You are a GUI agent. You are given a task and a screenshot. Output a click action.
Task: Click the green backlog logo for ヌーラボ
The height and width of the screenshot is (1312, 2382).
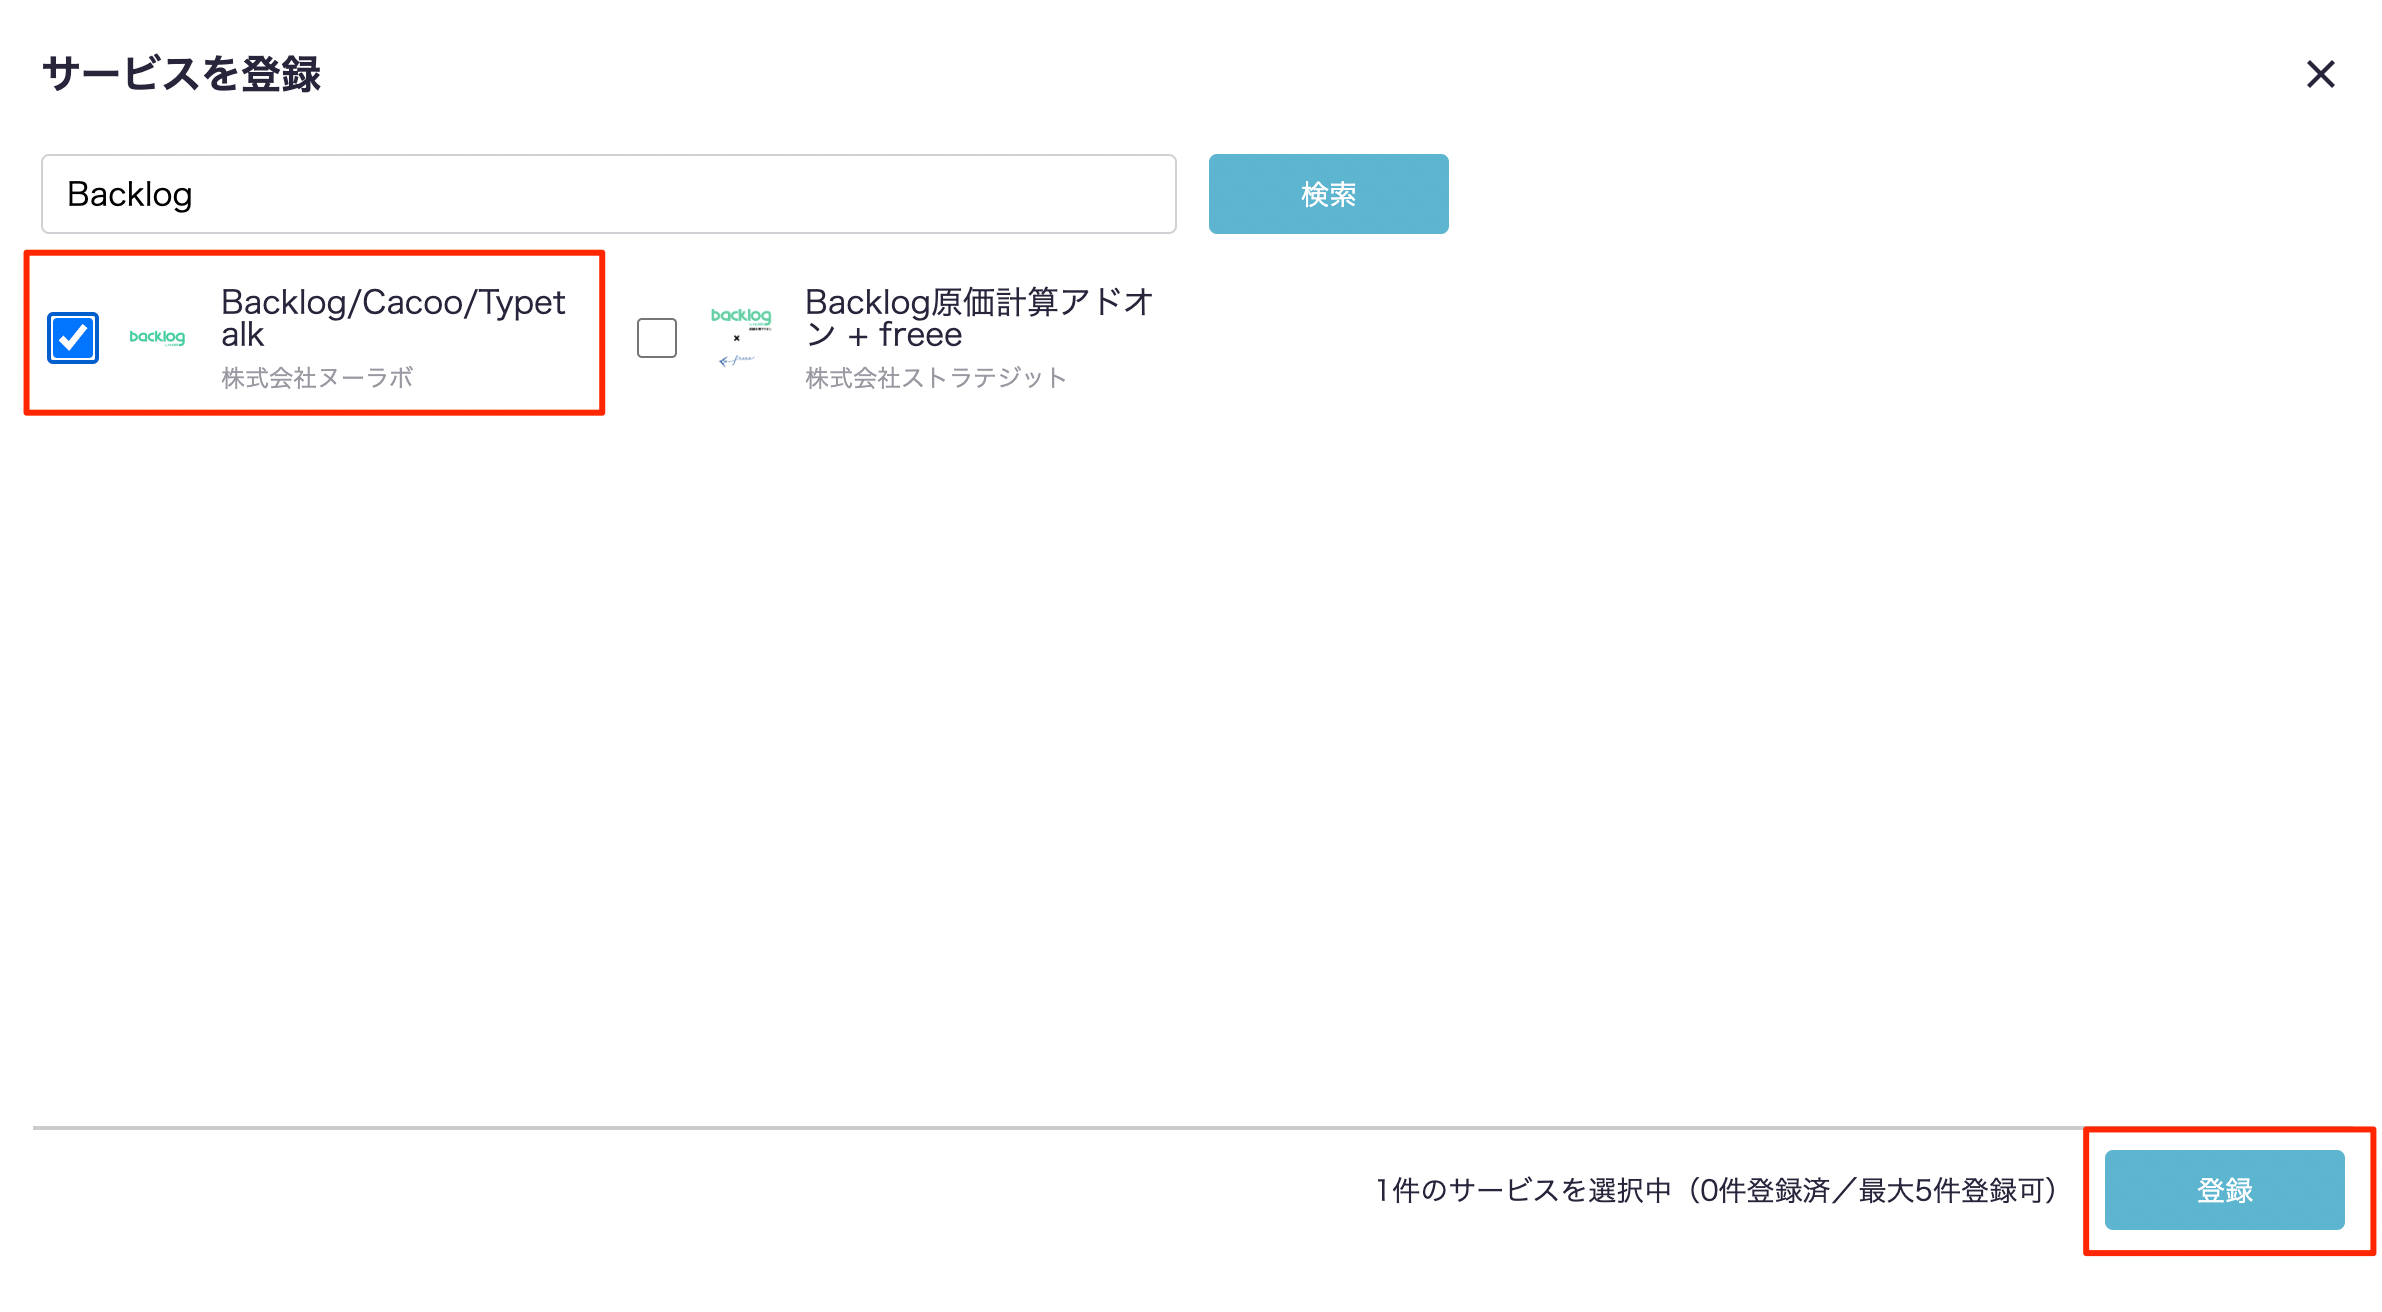click(x=157, y=338)
